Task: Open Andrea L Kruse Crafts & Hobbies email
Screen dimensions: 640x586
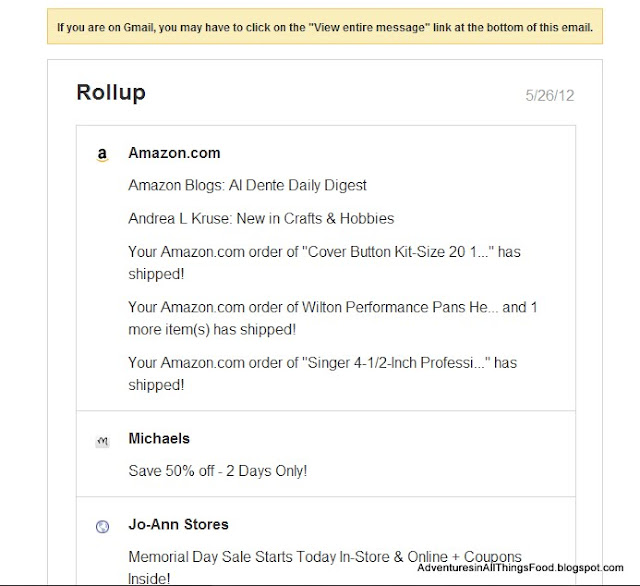Action: click(261, 219)
